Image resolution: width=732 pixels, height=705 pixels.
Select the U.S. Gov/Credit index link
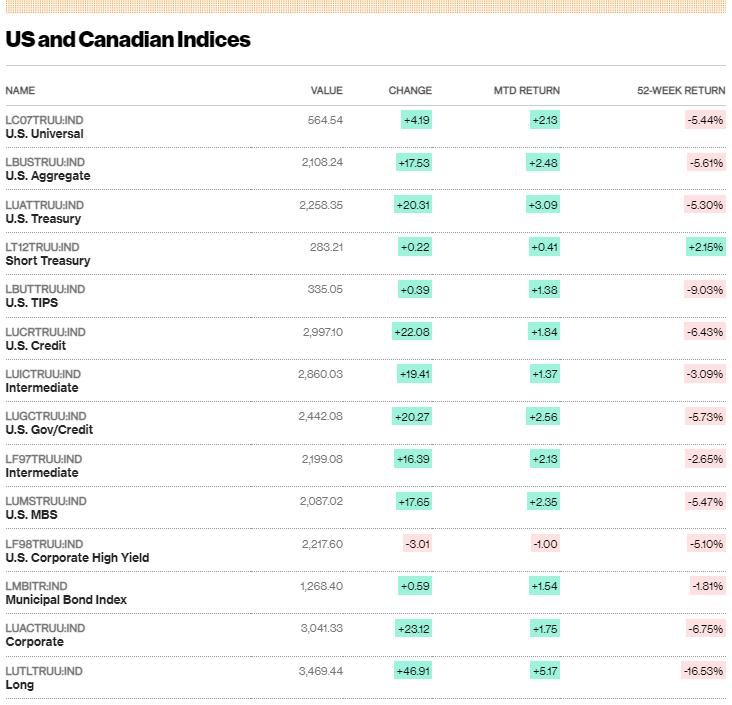49,430
